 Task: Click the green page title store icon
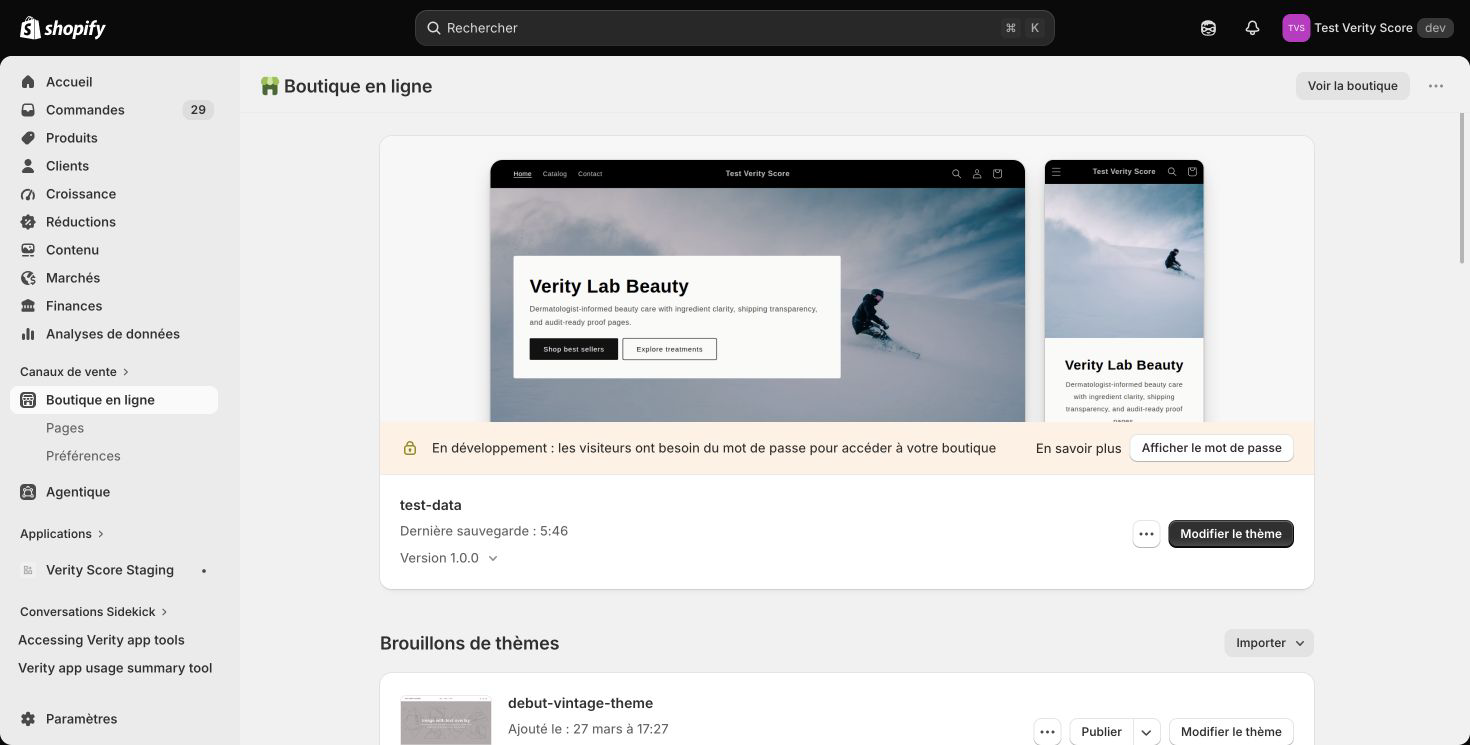click(269, 86)
